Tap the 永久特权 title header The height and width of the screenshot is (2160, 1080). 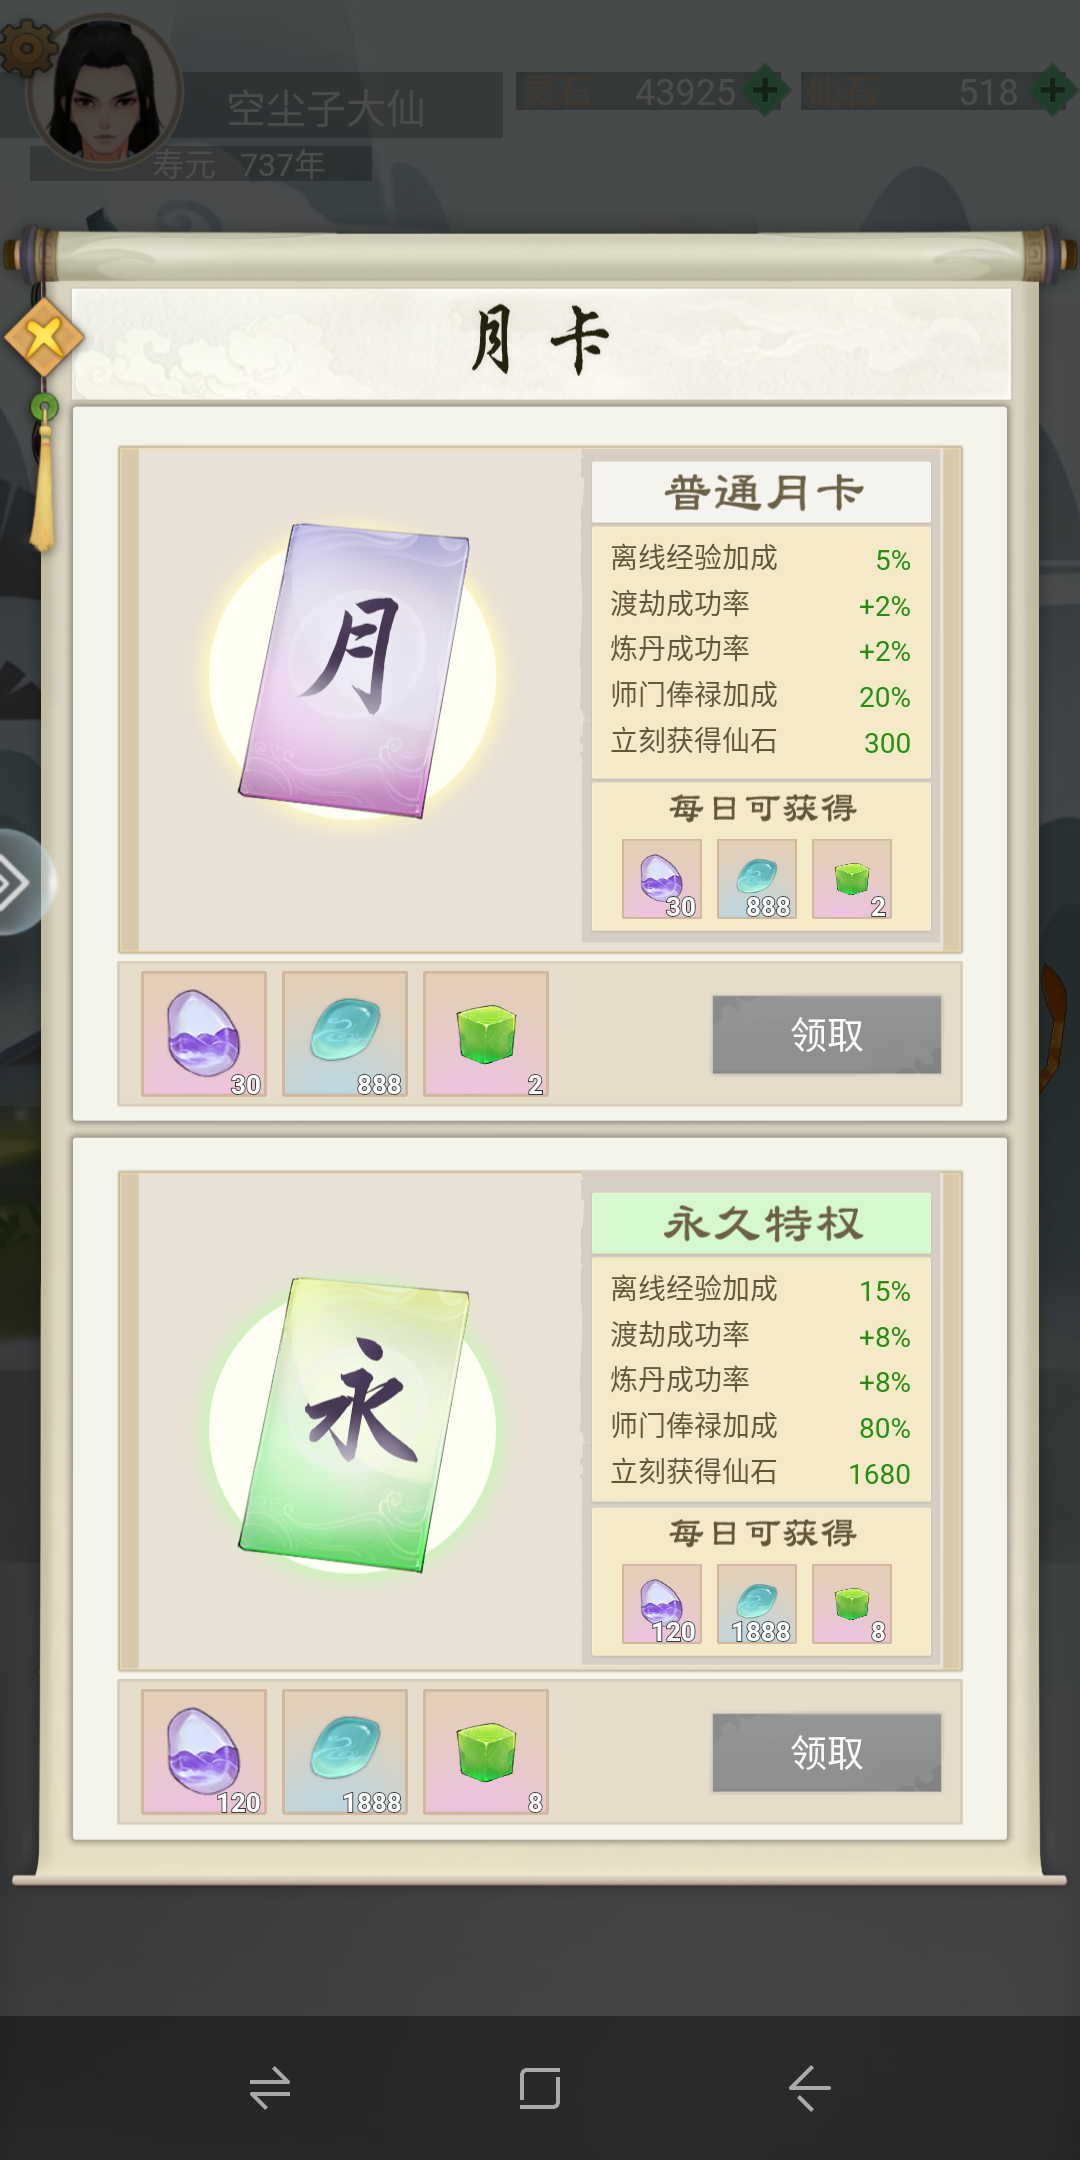pos(761,1223)
